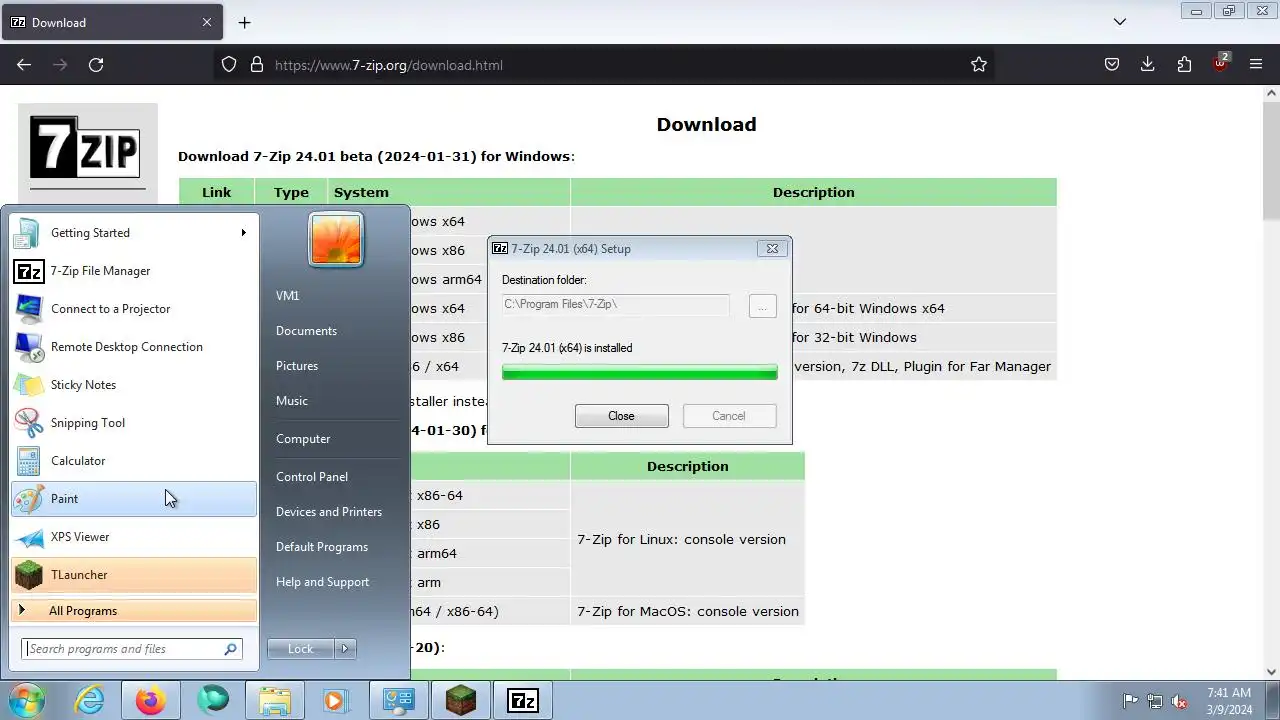
Task: Open Getting Started in Start menu
Action: tap(133, 233)
